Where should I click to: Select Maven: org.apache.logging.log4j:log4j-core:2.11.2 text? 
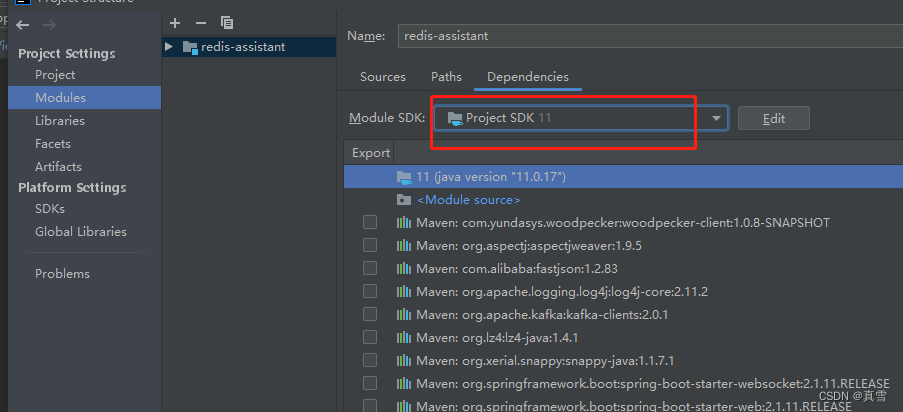click(561, 292)
